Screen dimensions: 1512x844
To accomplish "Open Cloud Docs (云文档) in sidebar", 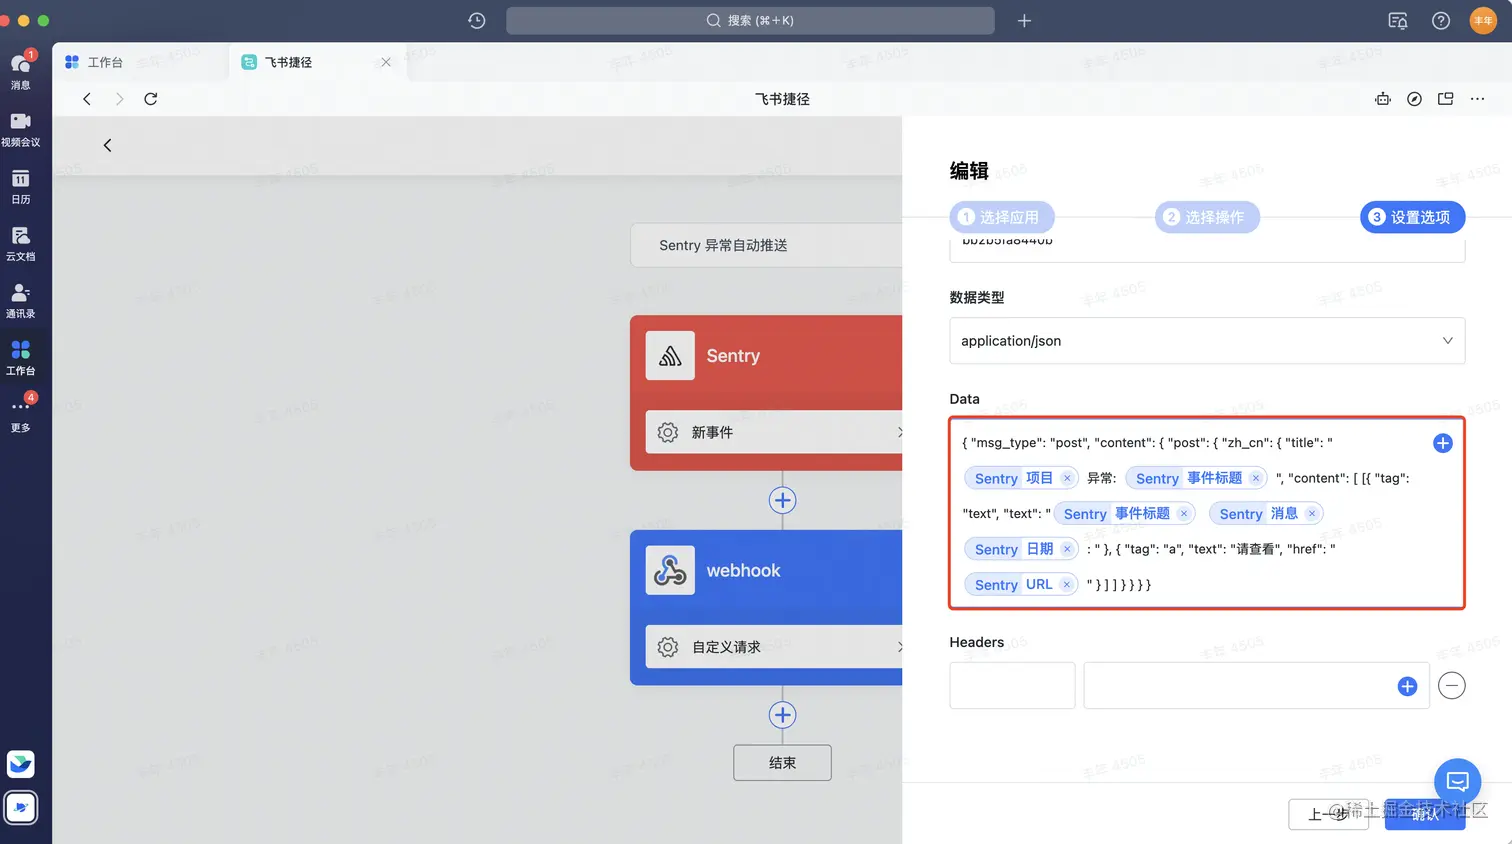I will pos(20,243).
